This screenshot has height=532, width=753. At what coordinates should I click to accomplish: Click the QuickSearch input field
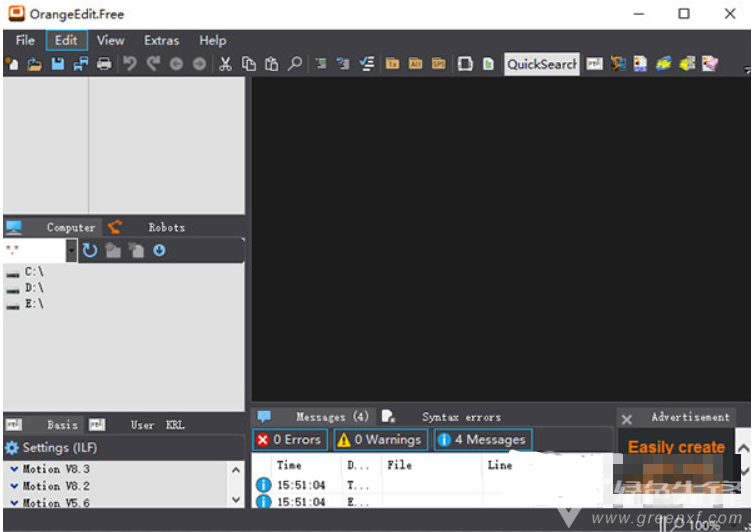542,64
